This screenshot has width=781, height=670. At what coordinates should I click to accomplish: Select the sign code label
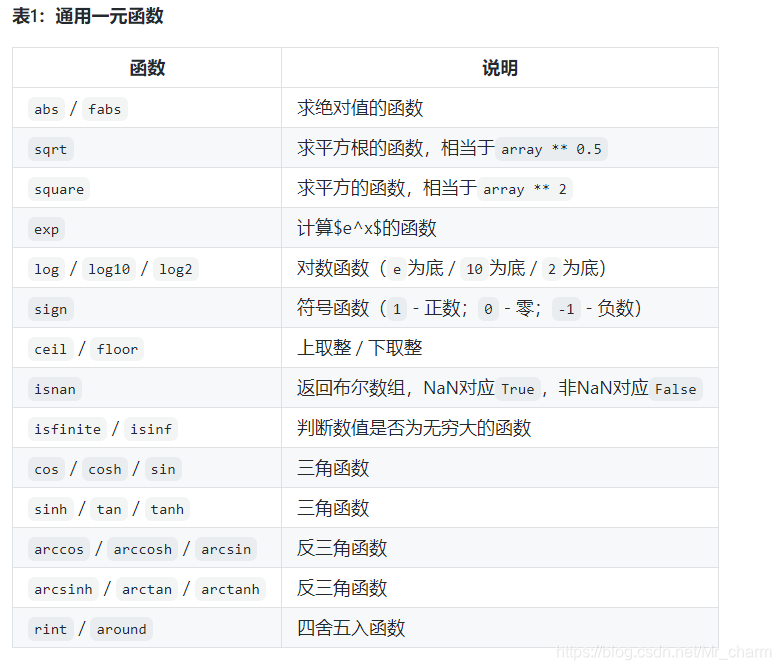tap(51, 309)
